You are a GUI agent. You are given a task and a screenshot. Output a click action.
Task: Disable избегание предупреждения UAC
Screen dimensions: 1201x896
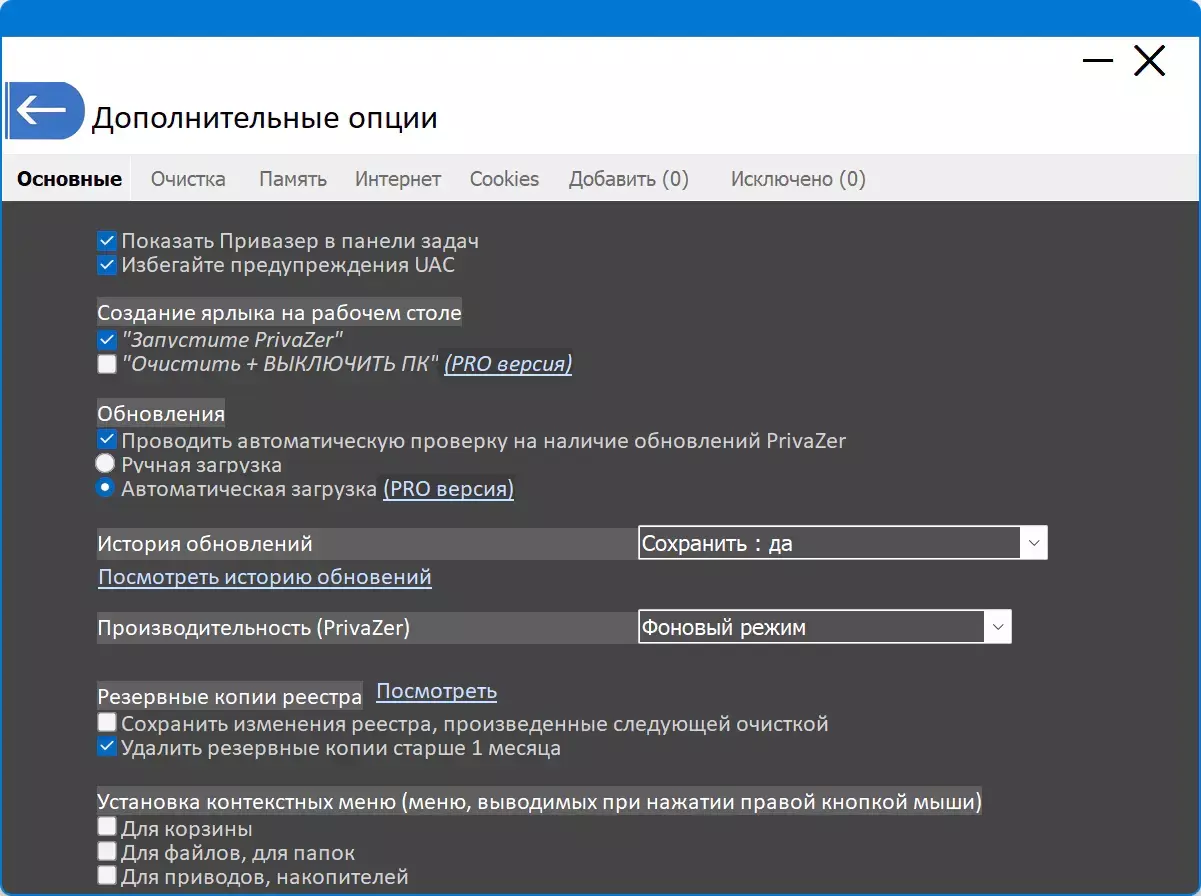coord(106,264)
